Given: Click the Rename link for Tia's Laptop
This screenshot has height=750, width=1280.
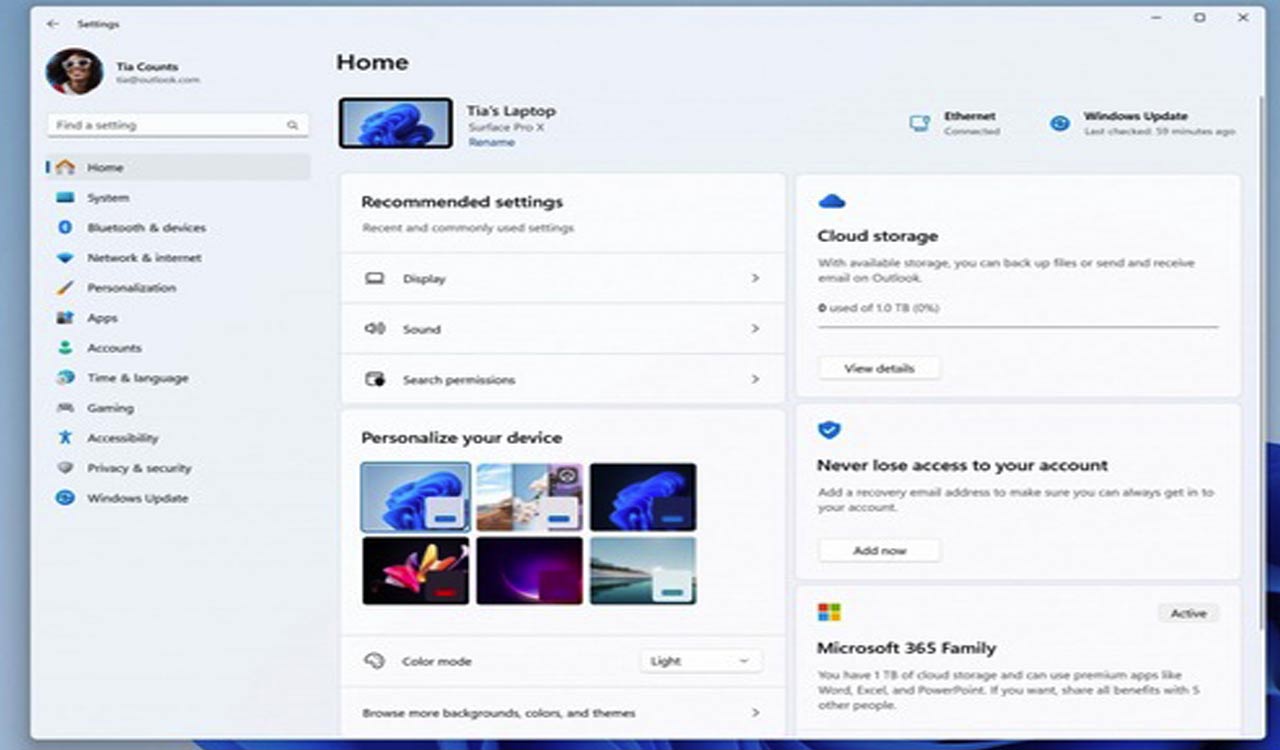Looking at the screenshot, I should coord(491,143).
